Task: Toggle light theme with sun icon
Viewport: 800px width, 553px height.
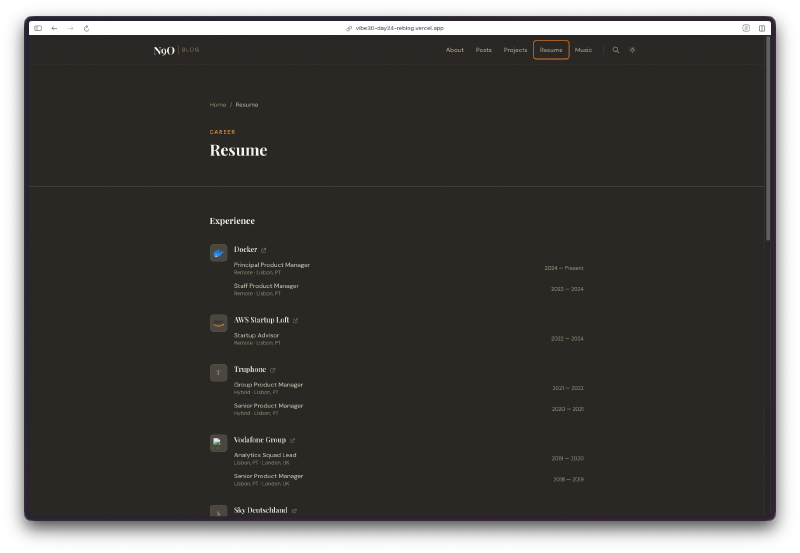Action: point(632,50)
